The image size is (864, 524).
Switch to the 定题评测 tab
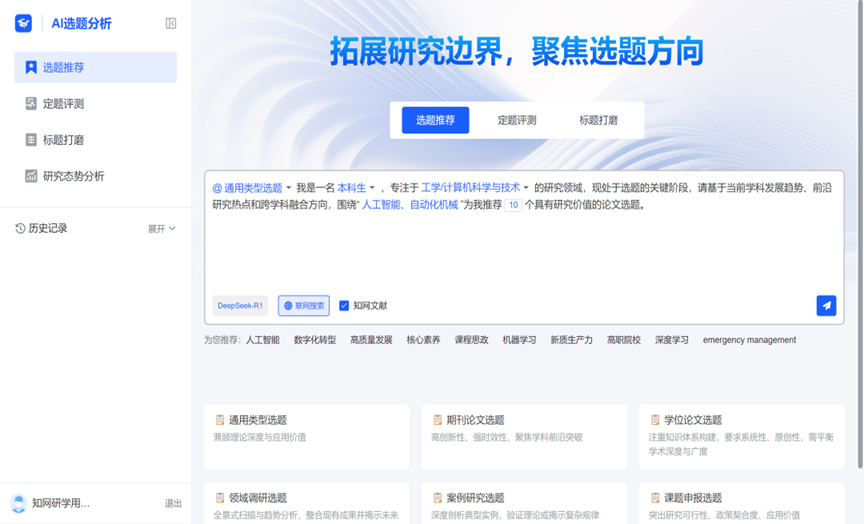click(x=517, y=120)
